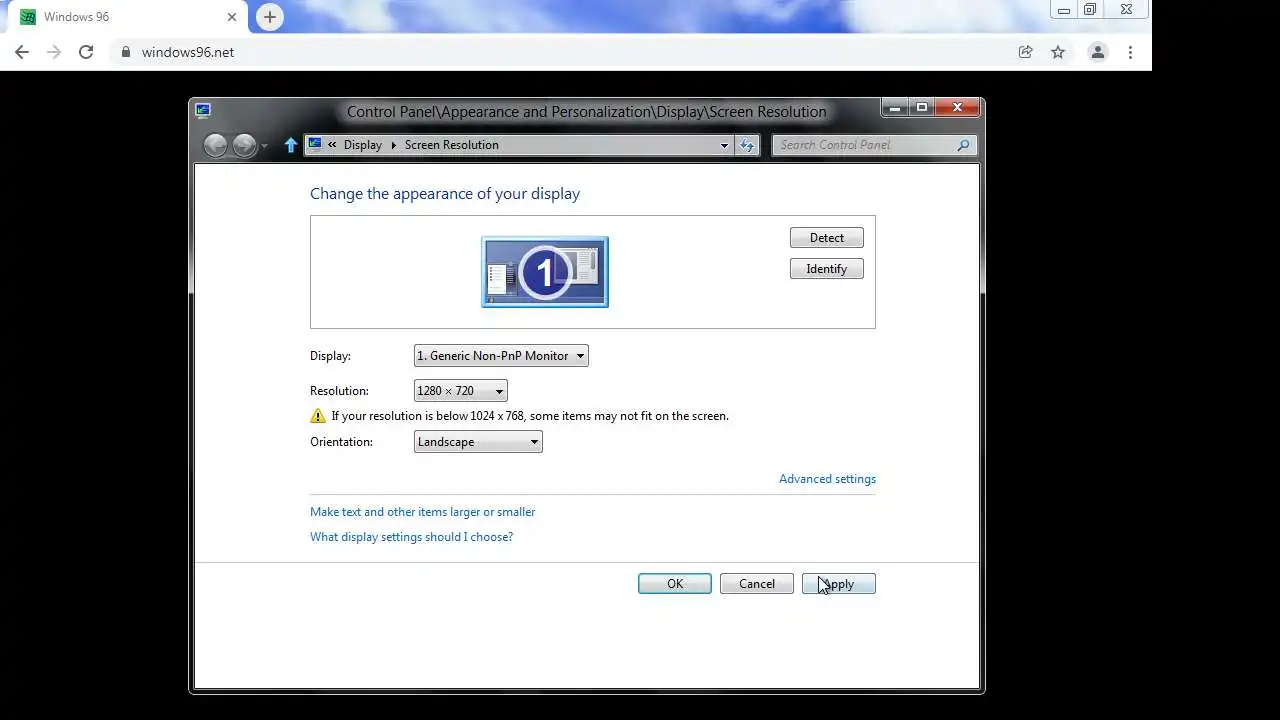Click the Apply button
Viewport: 1280px width, 720px height.
839,584
